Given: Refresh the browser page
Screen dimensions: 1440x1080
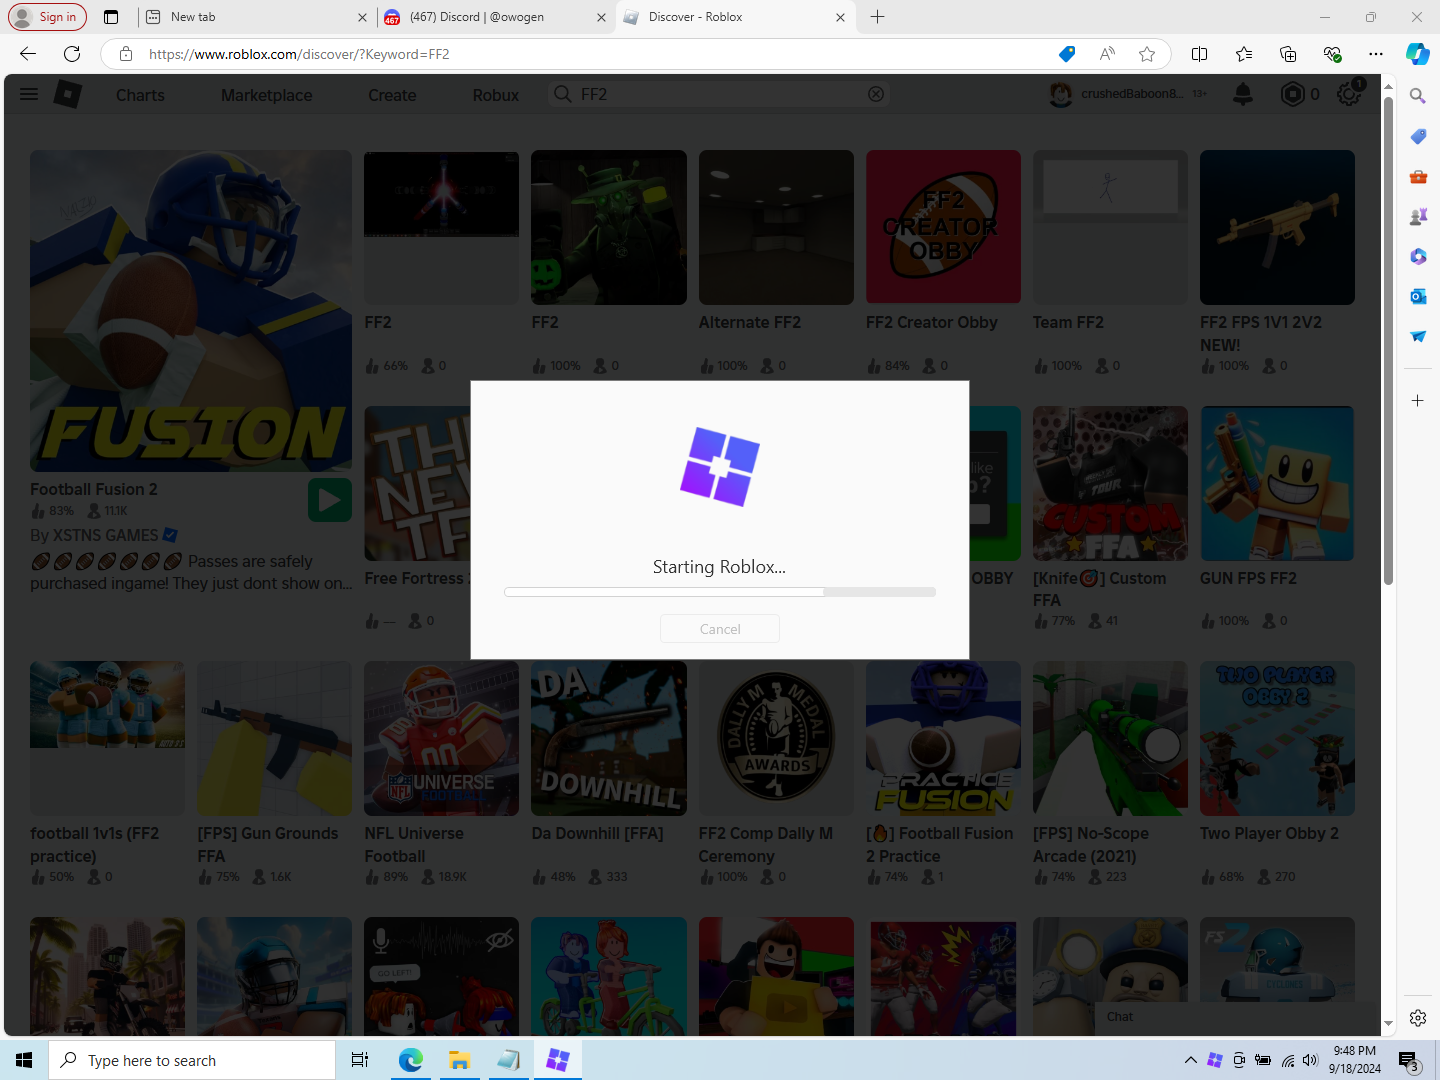Looking at the screenshot, I should click(72, 54).
